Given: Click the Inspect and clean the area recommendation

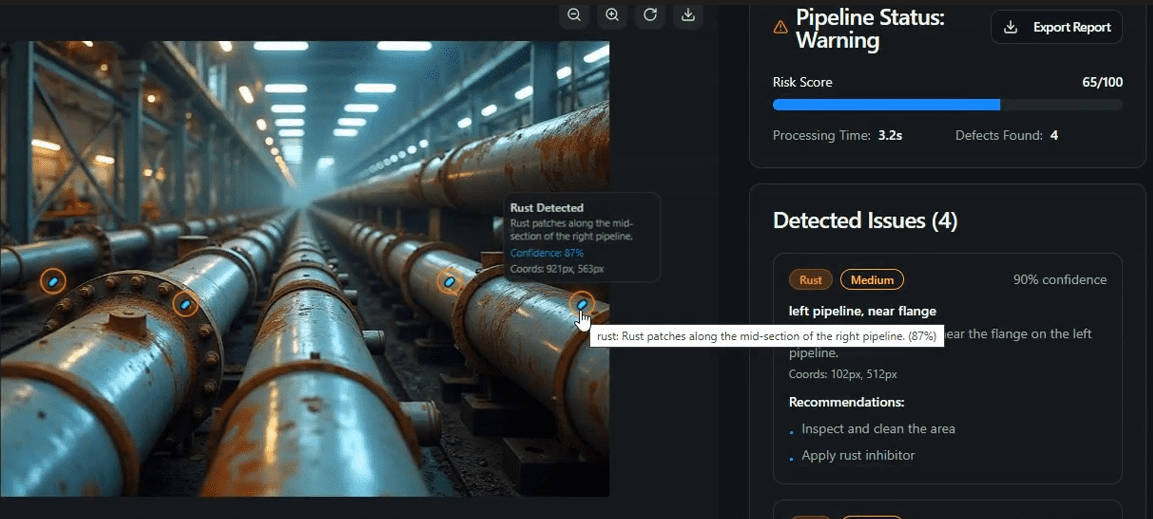Looking at the screenshot, I should (x=878, y=429).
